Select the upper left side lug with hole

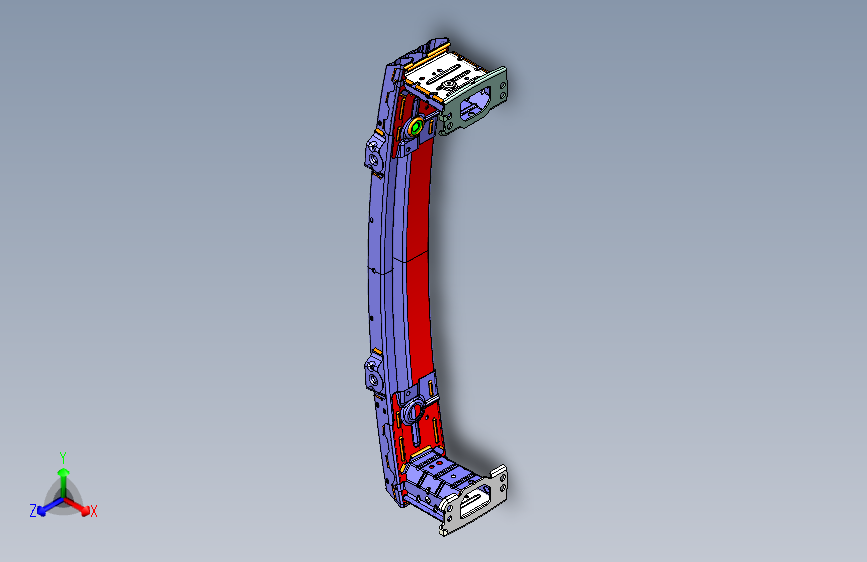point(373,154)
